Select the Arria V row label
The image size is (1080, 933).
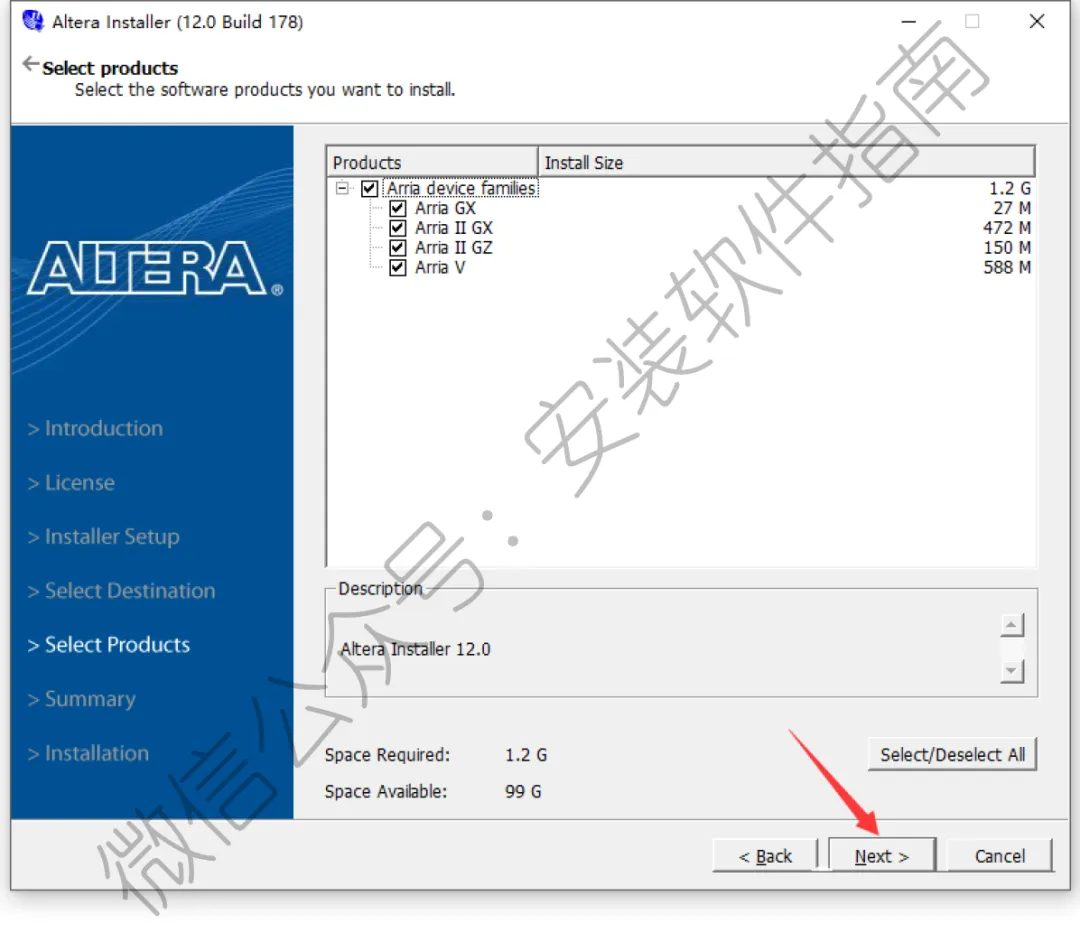[x=439, y=268]
